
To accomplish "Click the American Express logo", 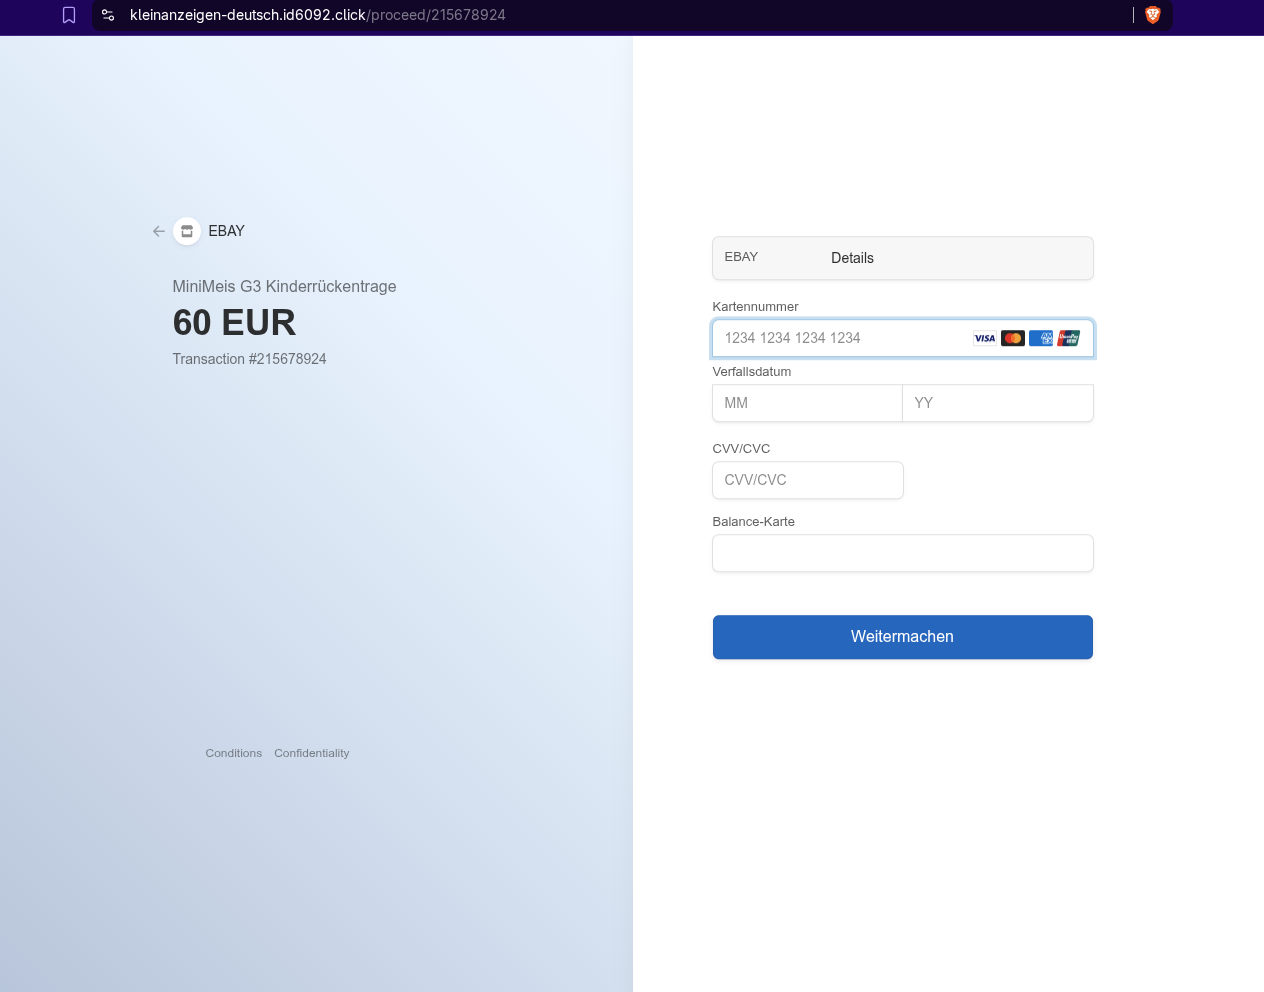I will [1041, 338].
